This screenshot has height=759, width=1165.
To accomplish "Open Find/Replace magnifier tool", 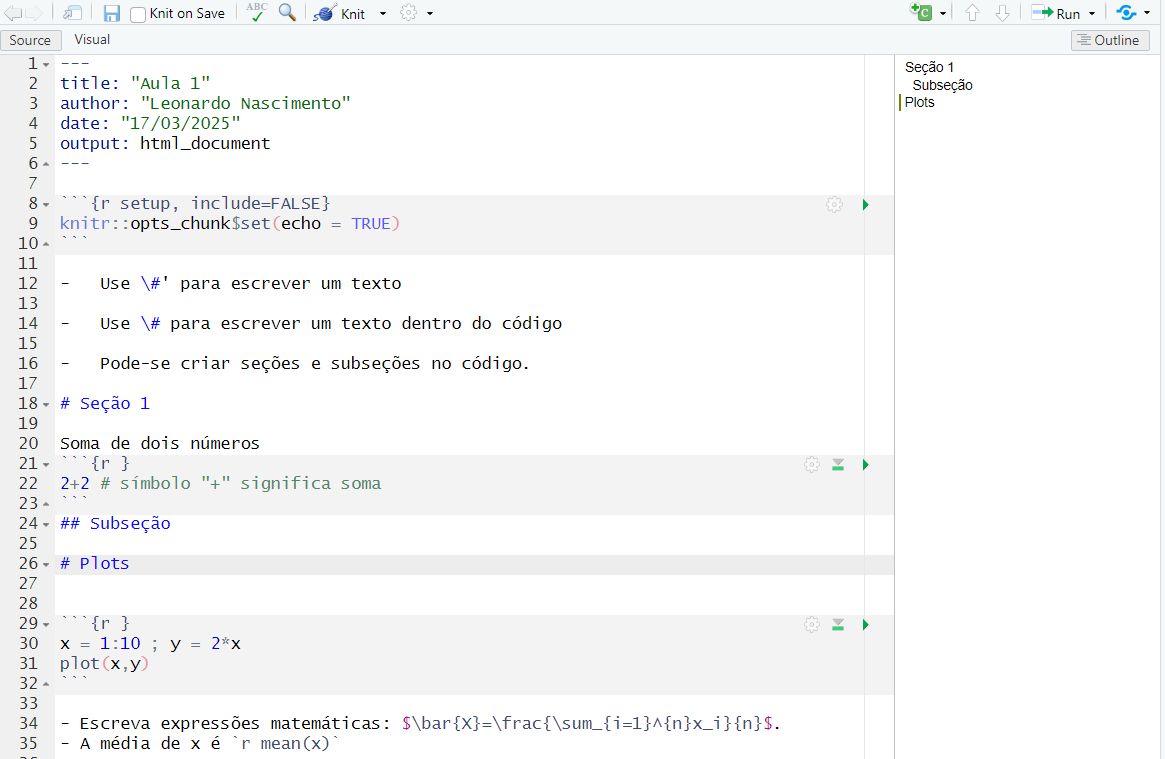I will 287,13.
